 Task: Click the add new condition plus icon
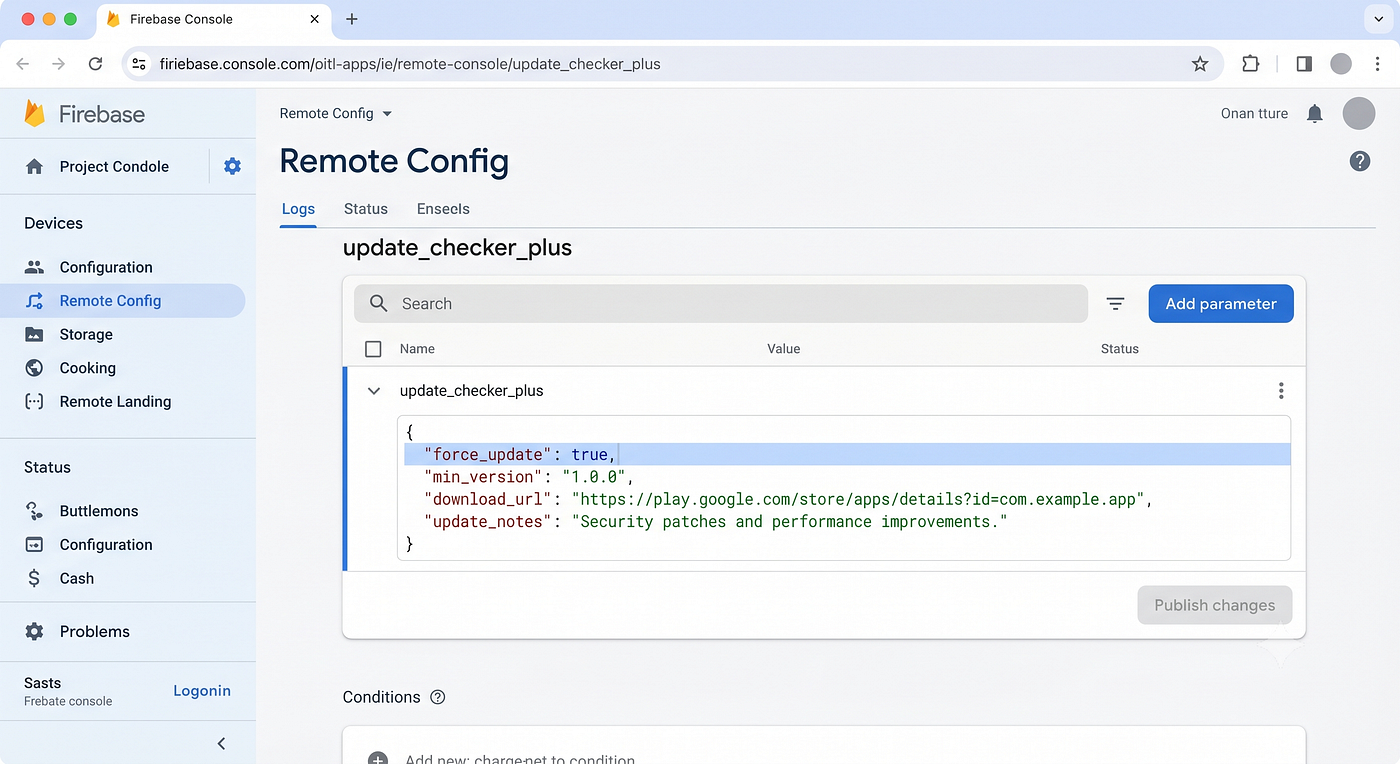coord(378,759)
